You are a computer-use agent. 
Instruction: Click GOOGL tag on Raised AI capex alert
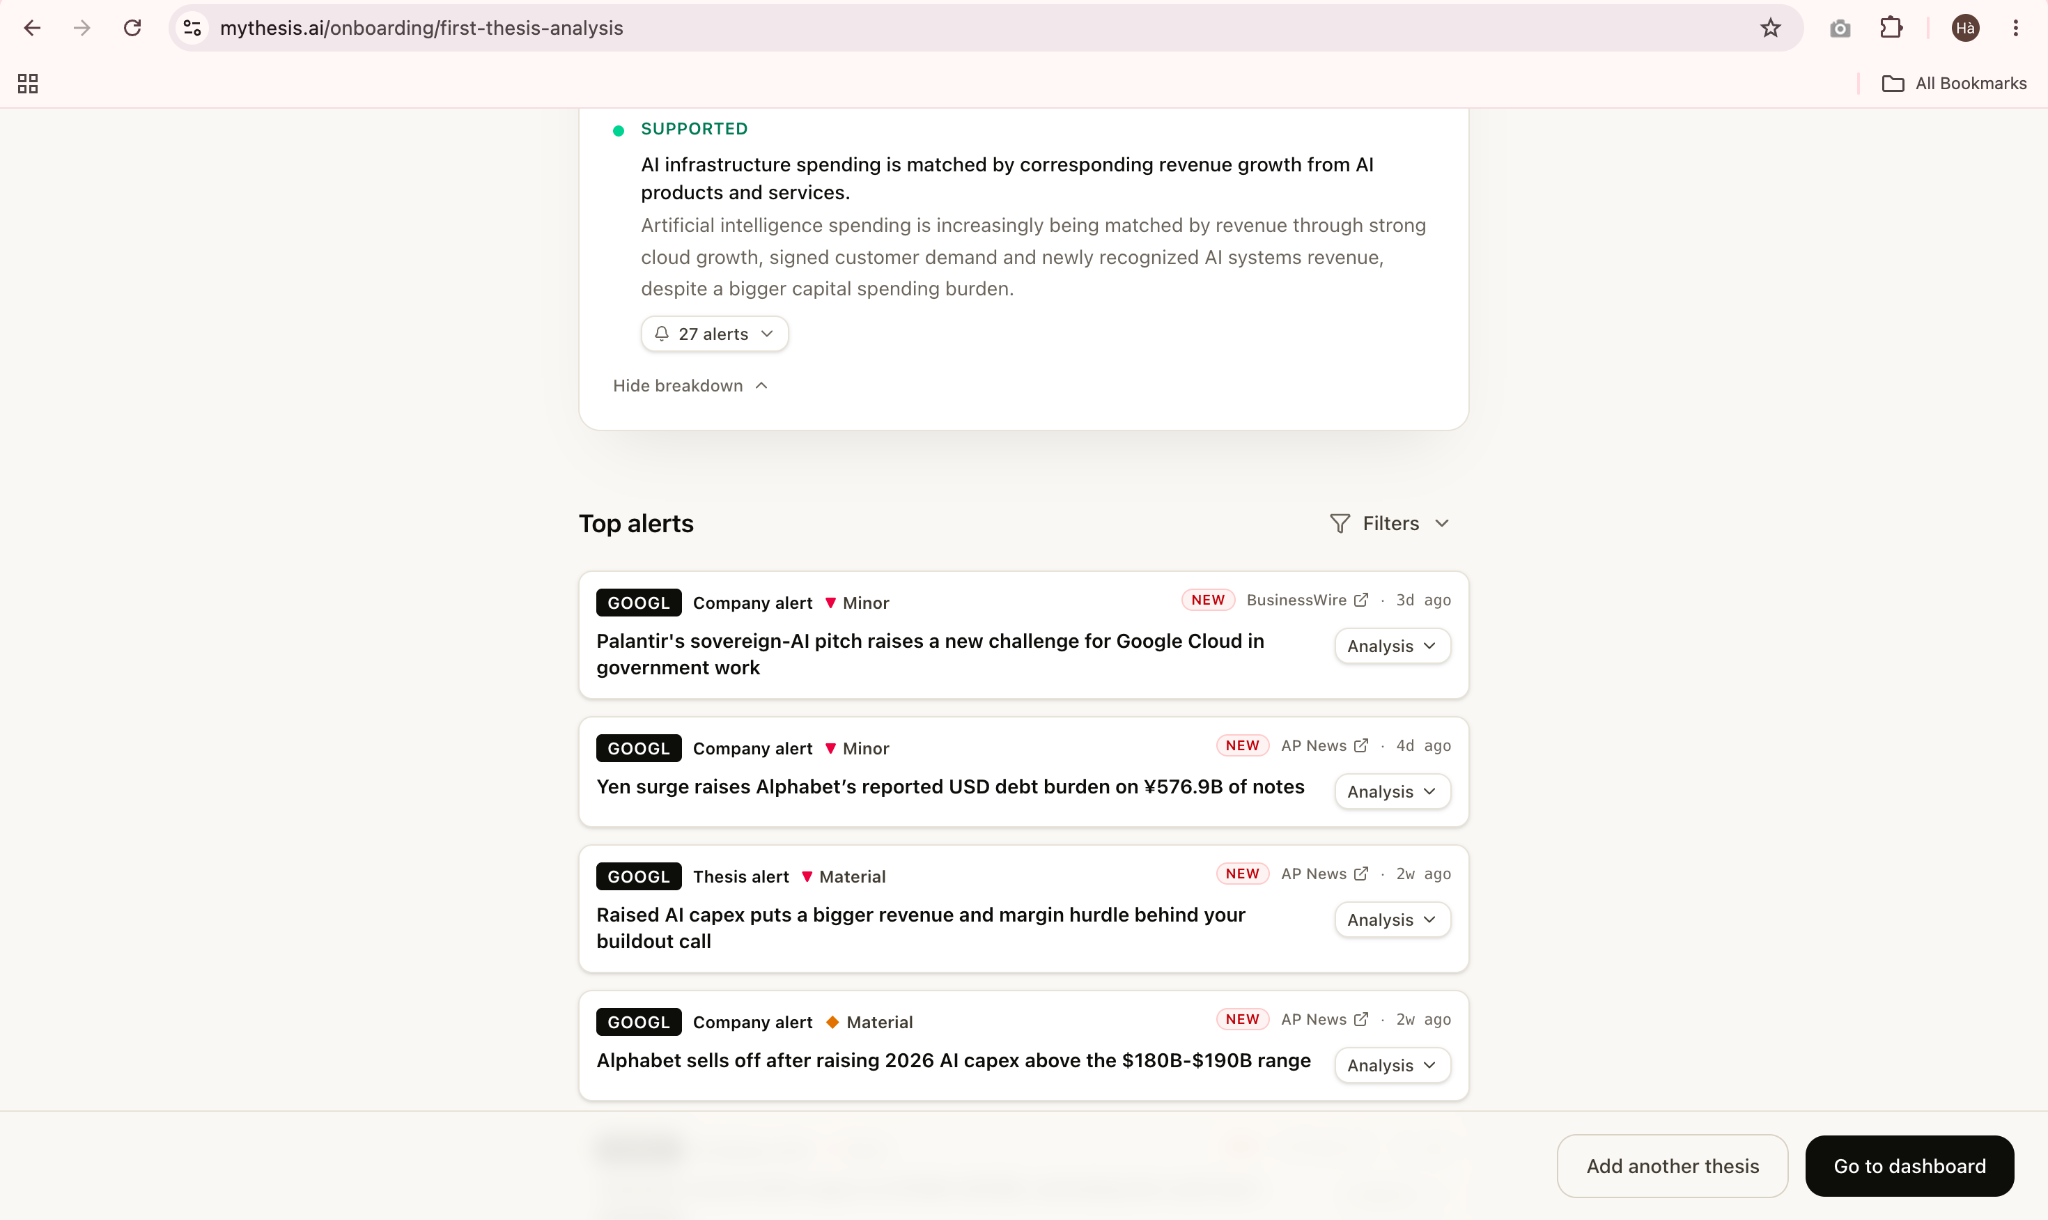[x=639, y=877]
